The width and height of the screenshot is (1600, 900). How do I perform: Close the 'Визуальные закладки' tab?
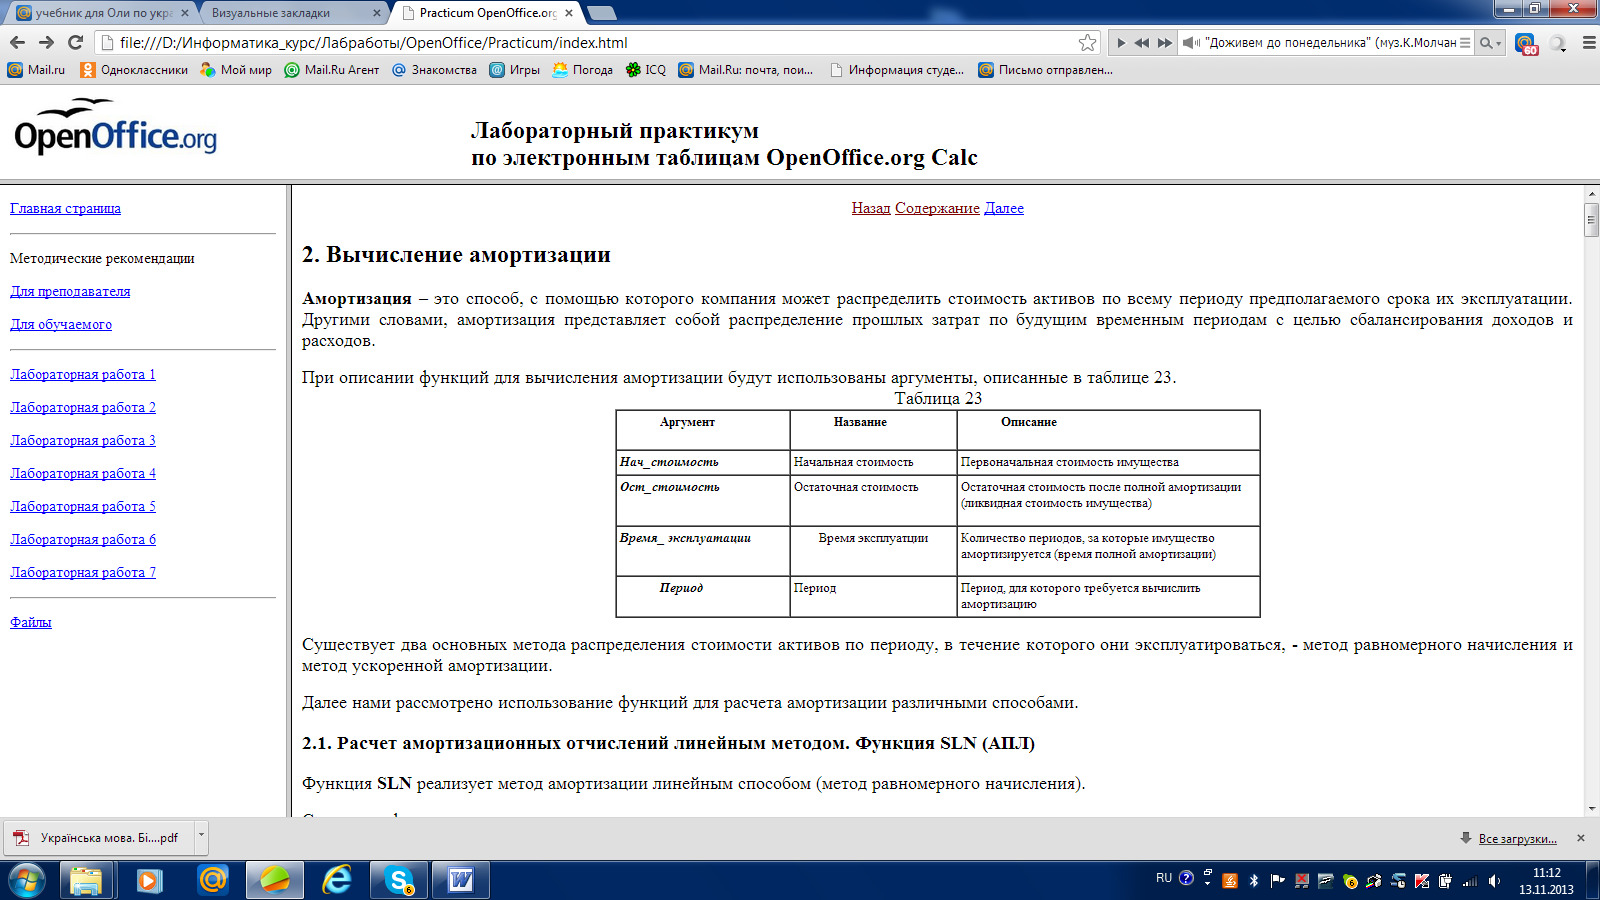tap(376, 13)
